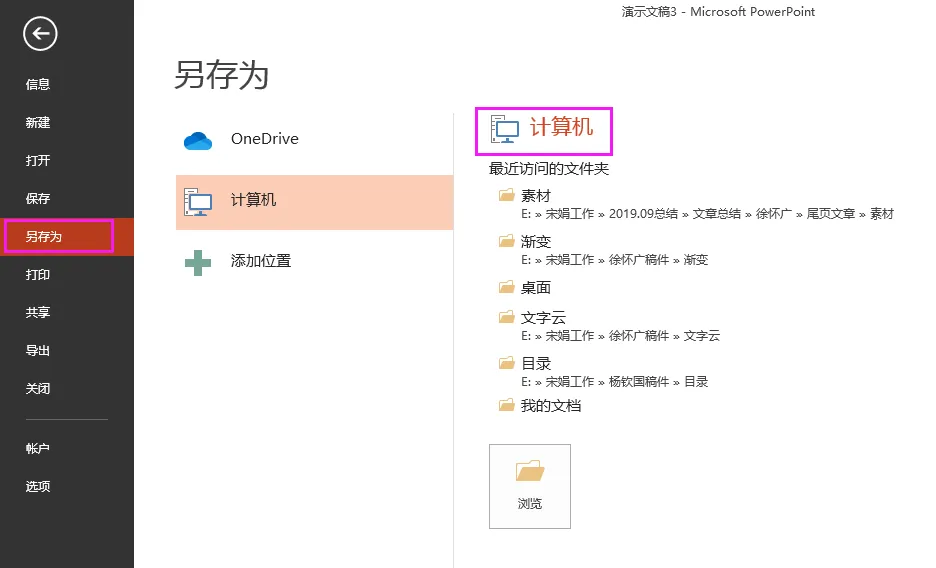Click the back arrow circle icon

(41, 35)
